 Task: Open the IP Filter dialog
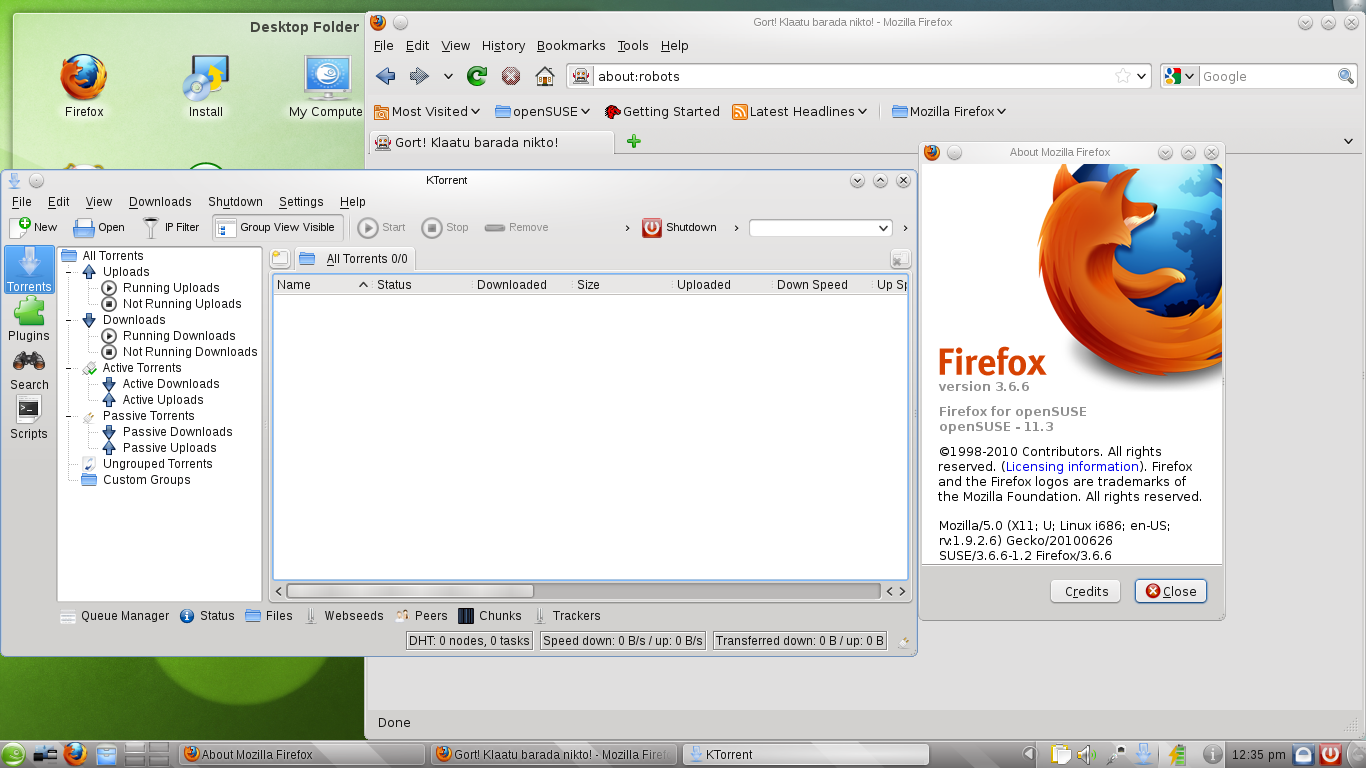coord(171,227)
